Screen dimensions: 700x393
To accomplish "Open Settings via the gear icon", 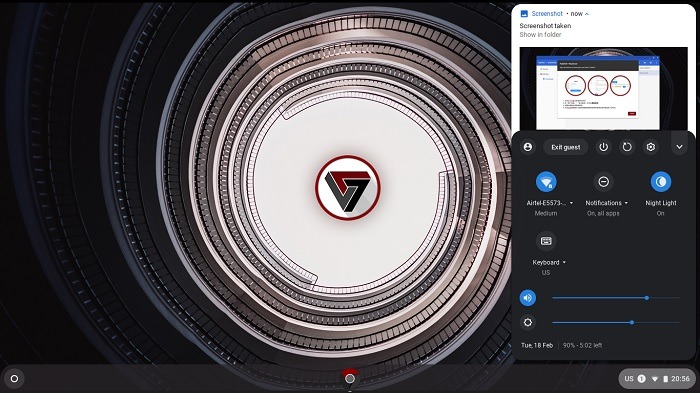I will tap(651, 147).
